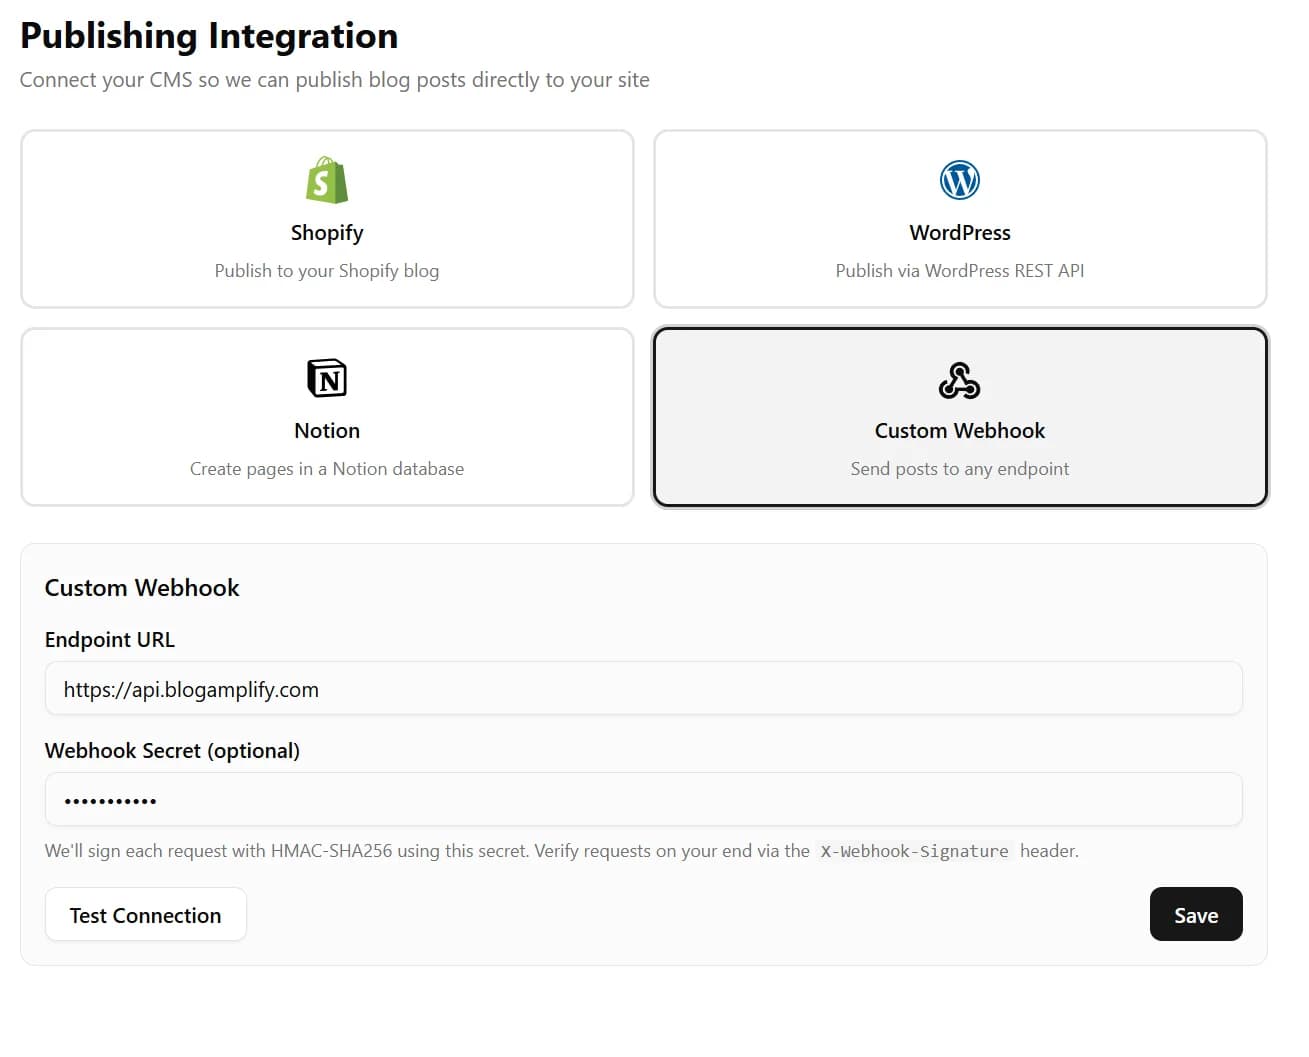
Task: Select the Custom Webhook icon
Action: coord(959,380)
